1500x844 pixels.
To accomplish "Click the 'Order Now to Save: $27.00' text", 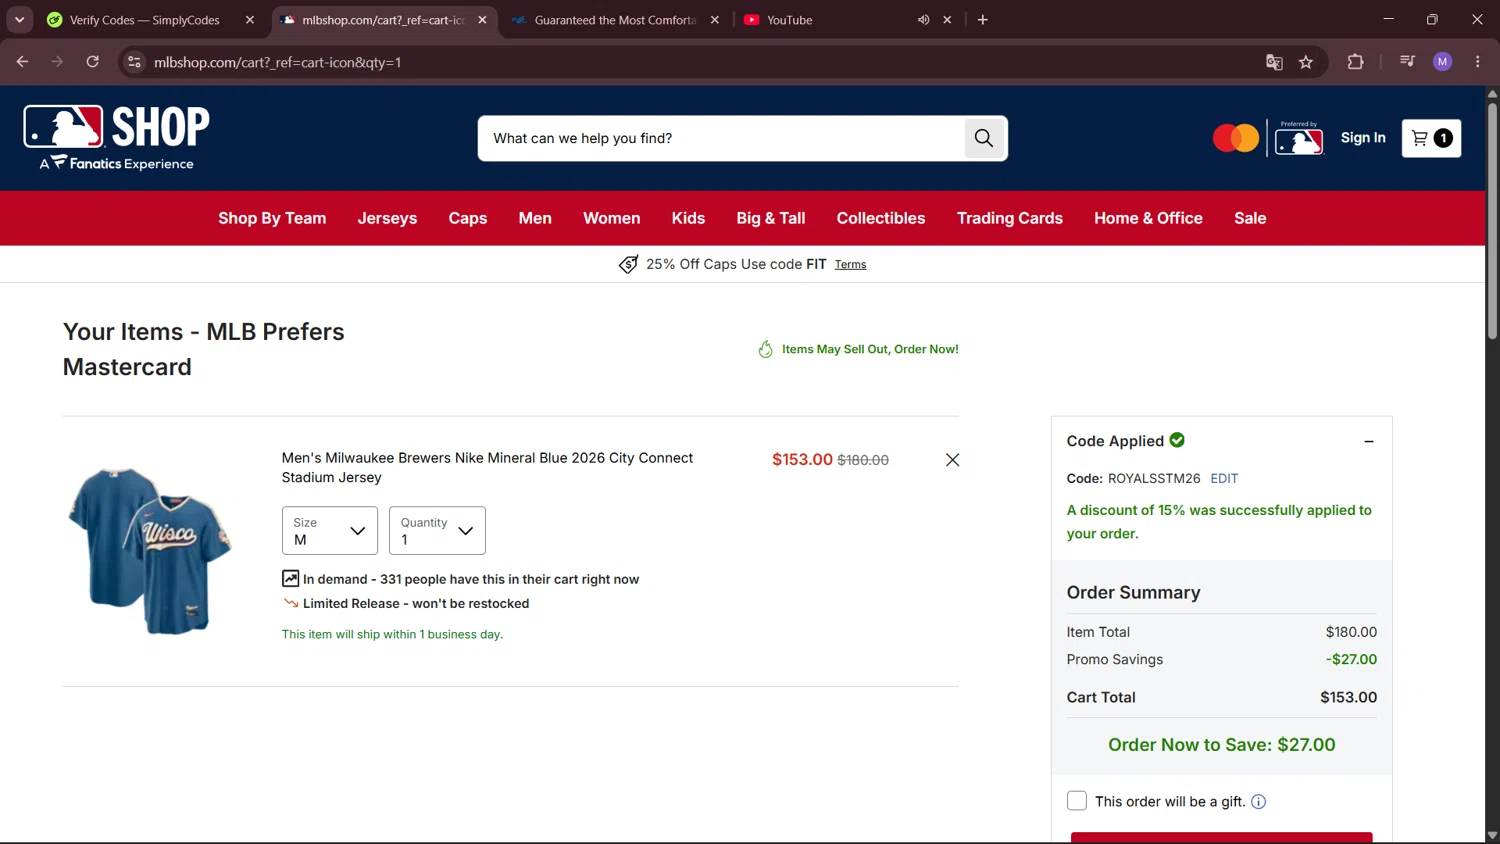I will 1222,745.
